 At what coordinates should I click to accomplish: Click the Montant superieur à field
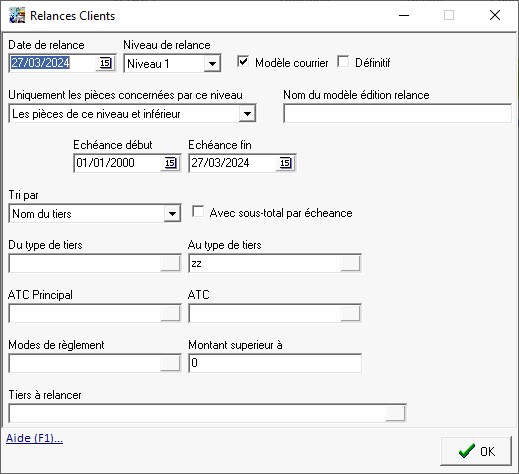coord(275,363)
